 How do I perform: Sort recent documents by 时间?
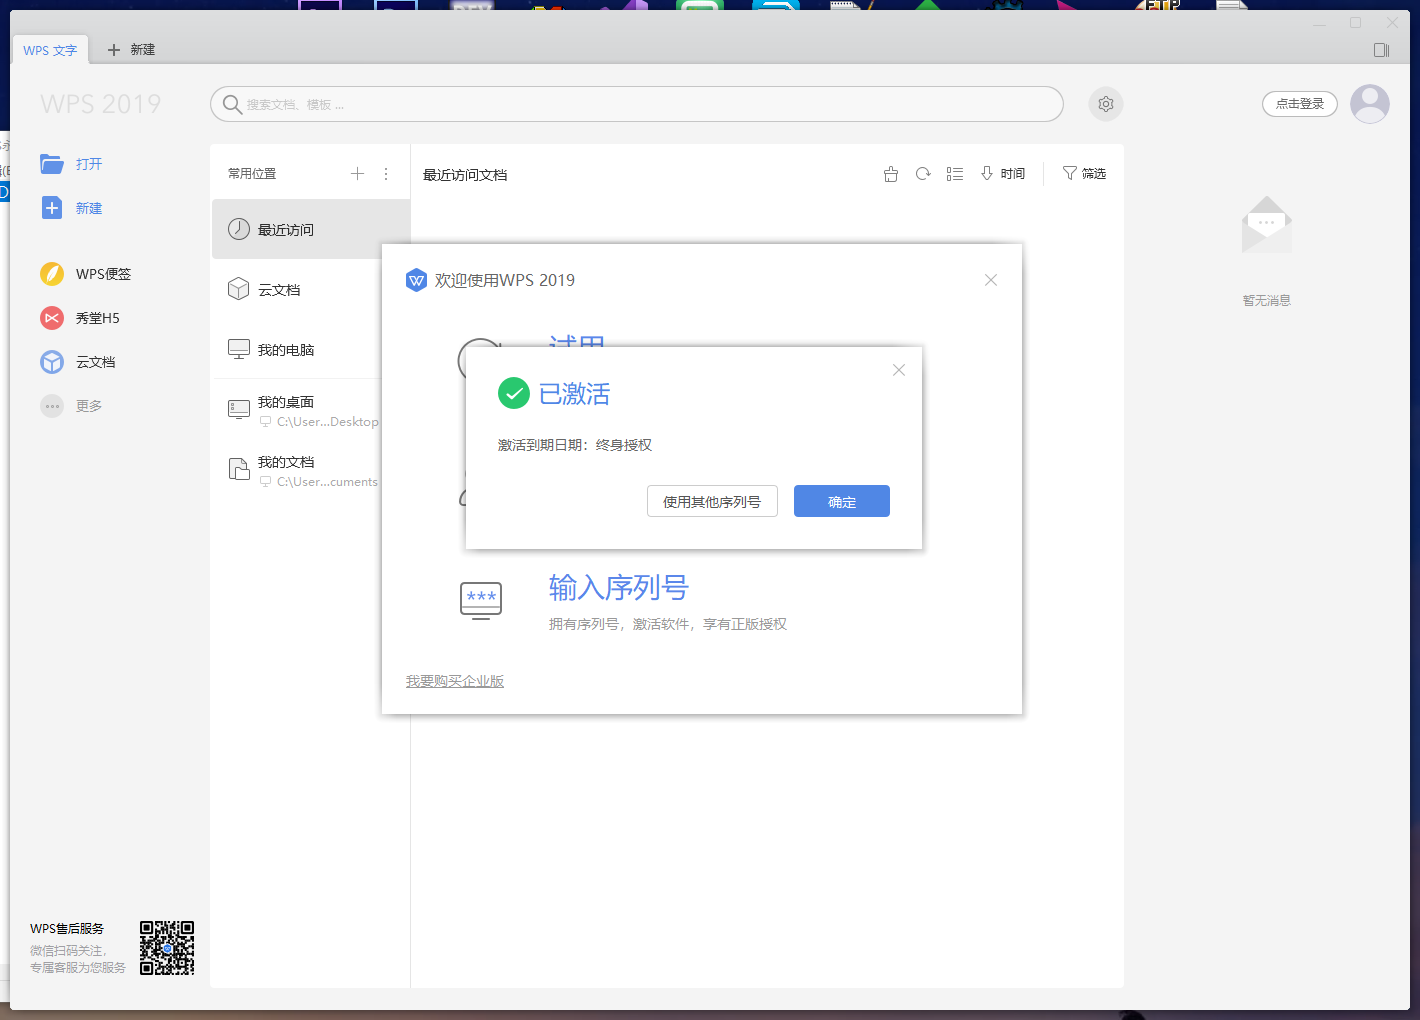(x=1003, y=174)
